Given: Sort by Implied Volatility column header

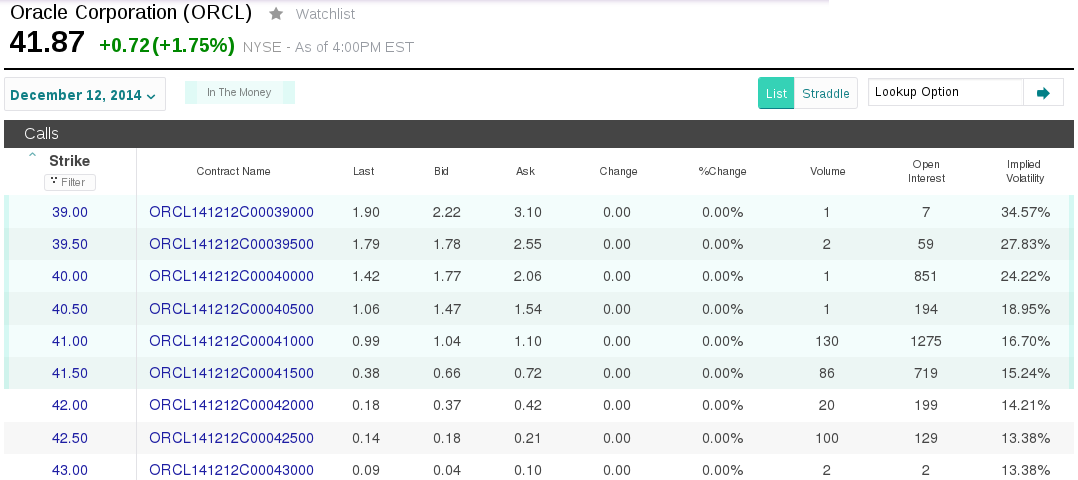Looking at the screenshot, I should click(1025, 171).
